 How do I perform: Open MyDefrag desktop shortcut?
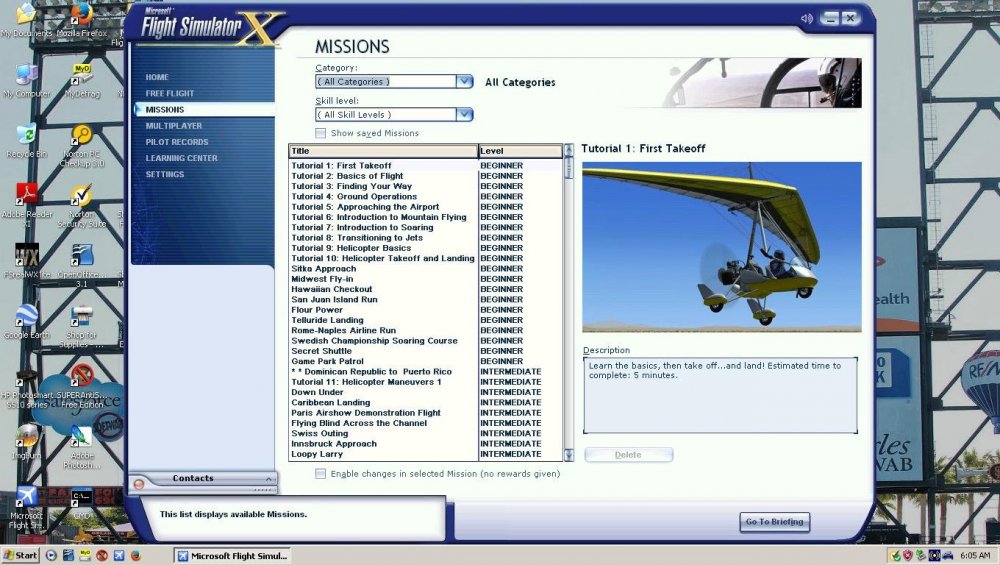[82, 81]
